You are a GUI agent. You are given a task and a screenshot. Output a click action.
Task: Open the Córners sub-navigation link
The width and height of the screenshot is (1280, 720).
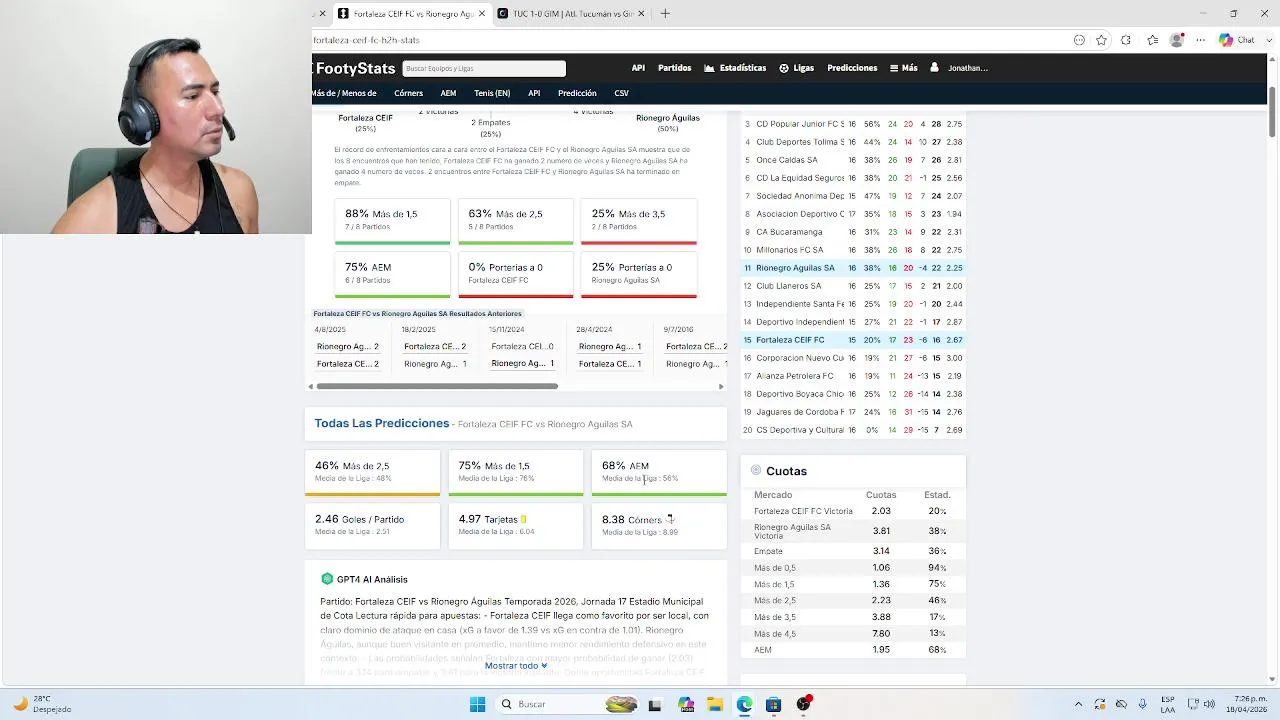(408, 93)
